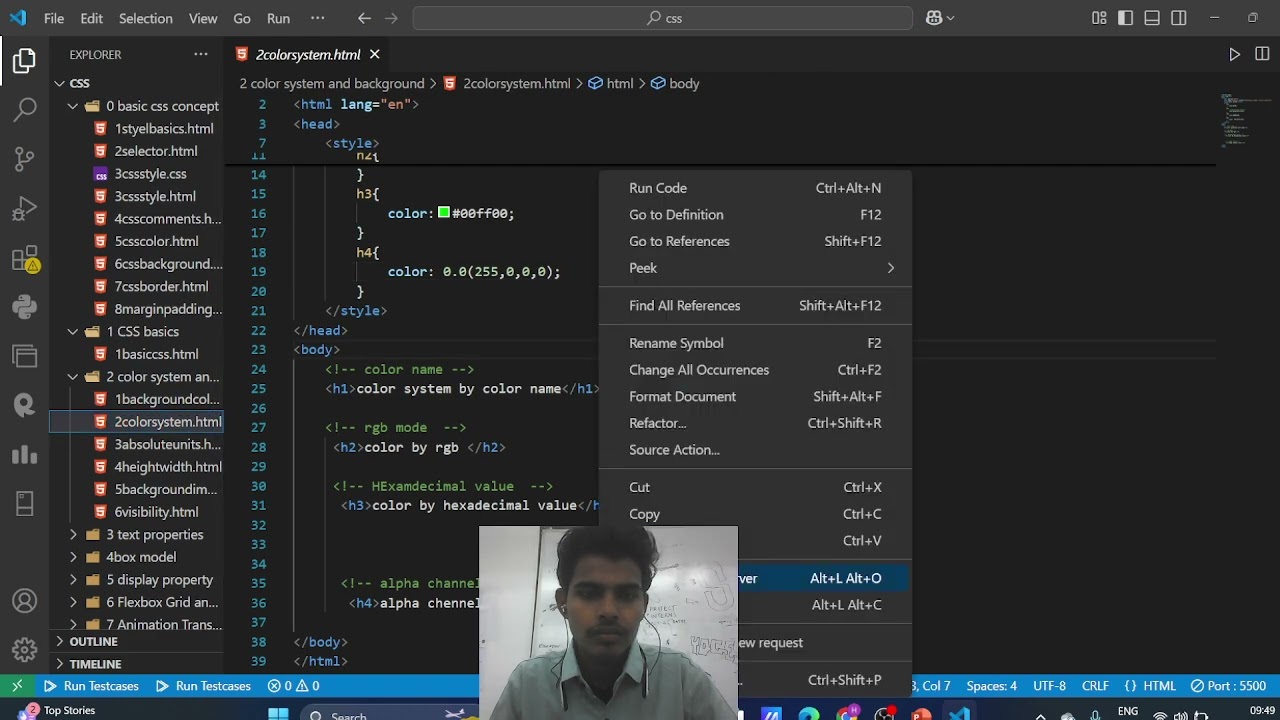Viewport: 1280px width, 720px height.
Task: Click UTF-8 encoding in status bar
Action: click(1049, 686)
